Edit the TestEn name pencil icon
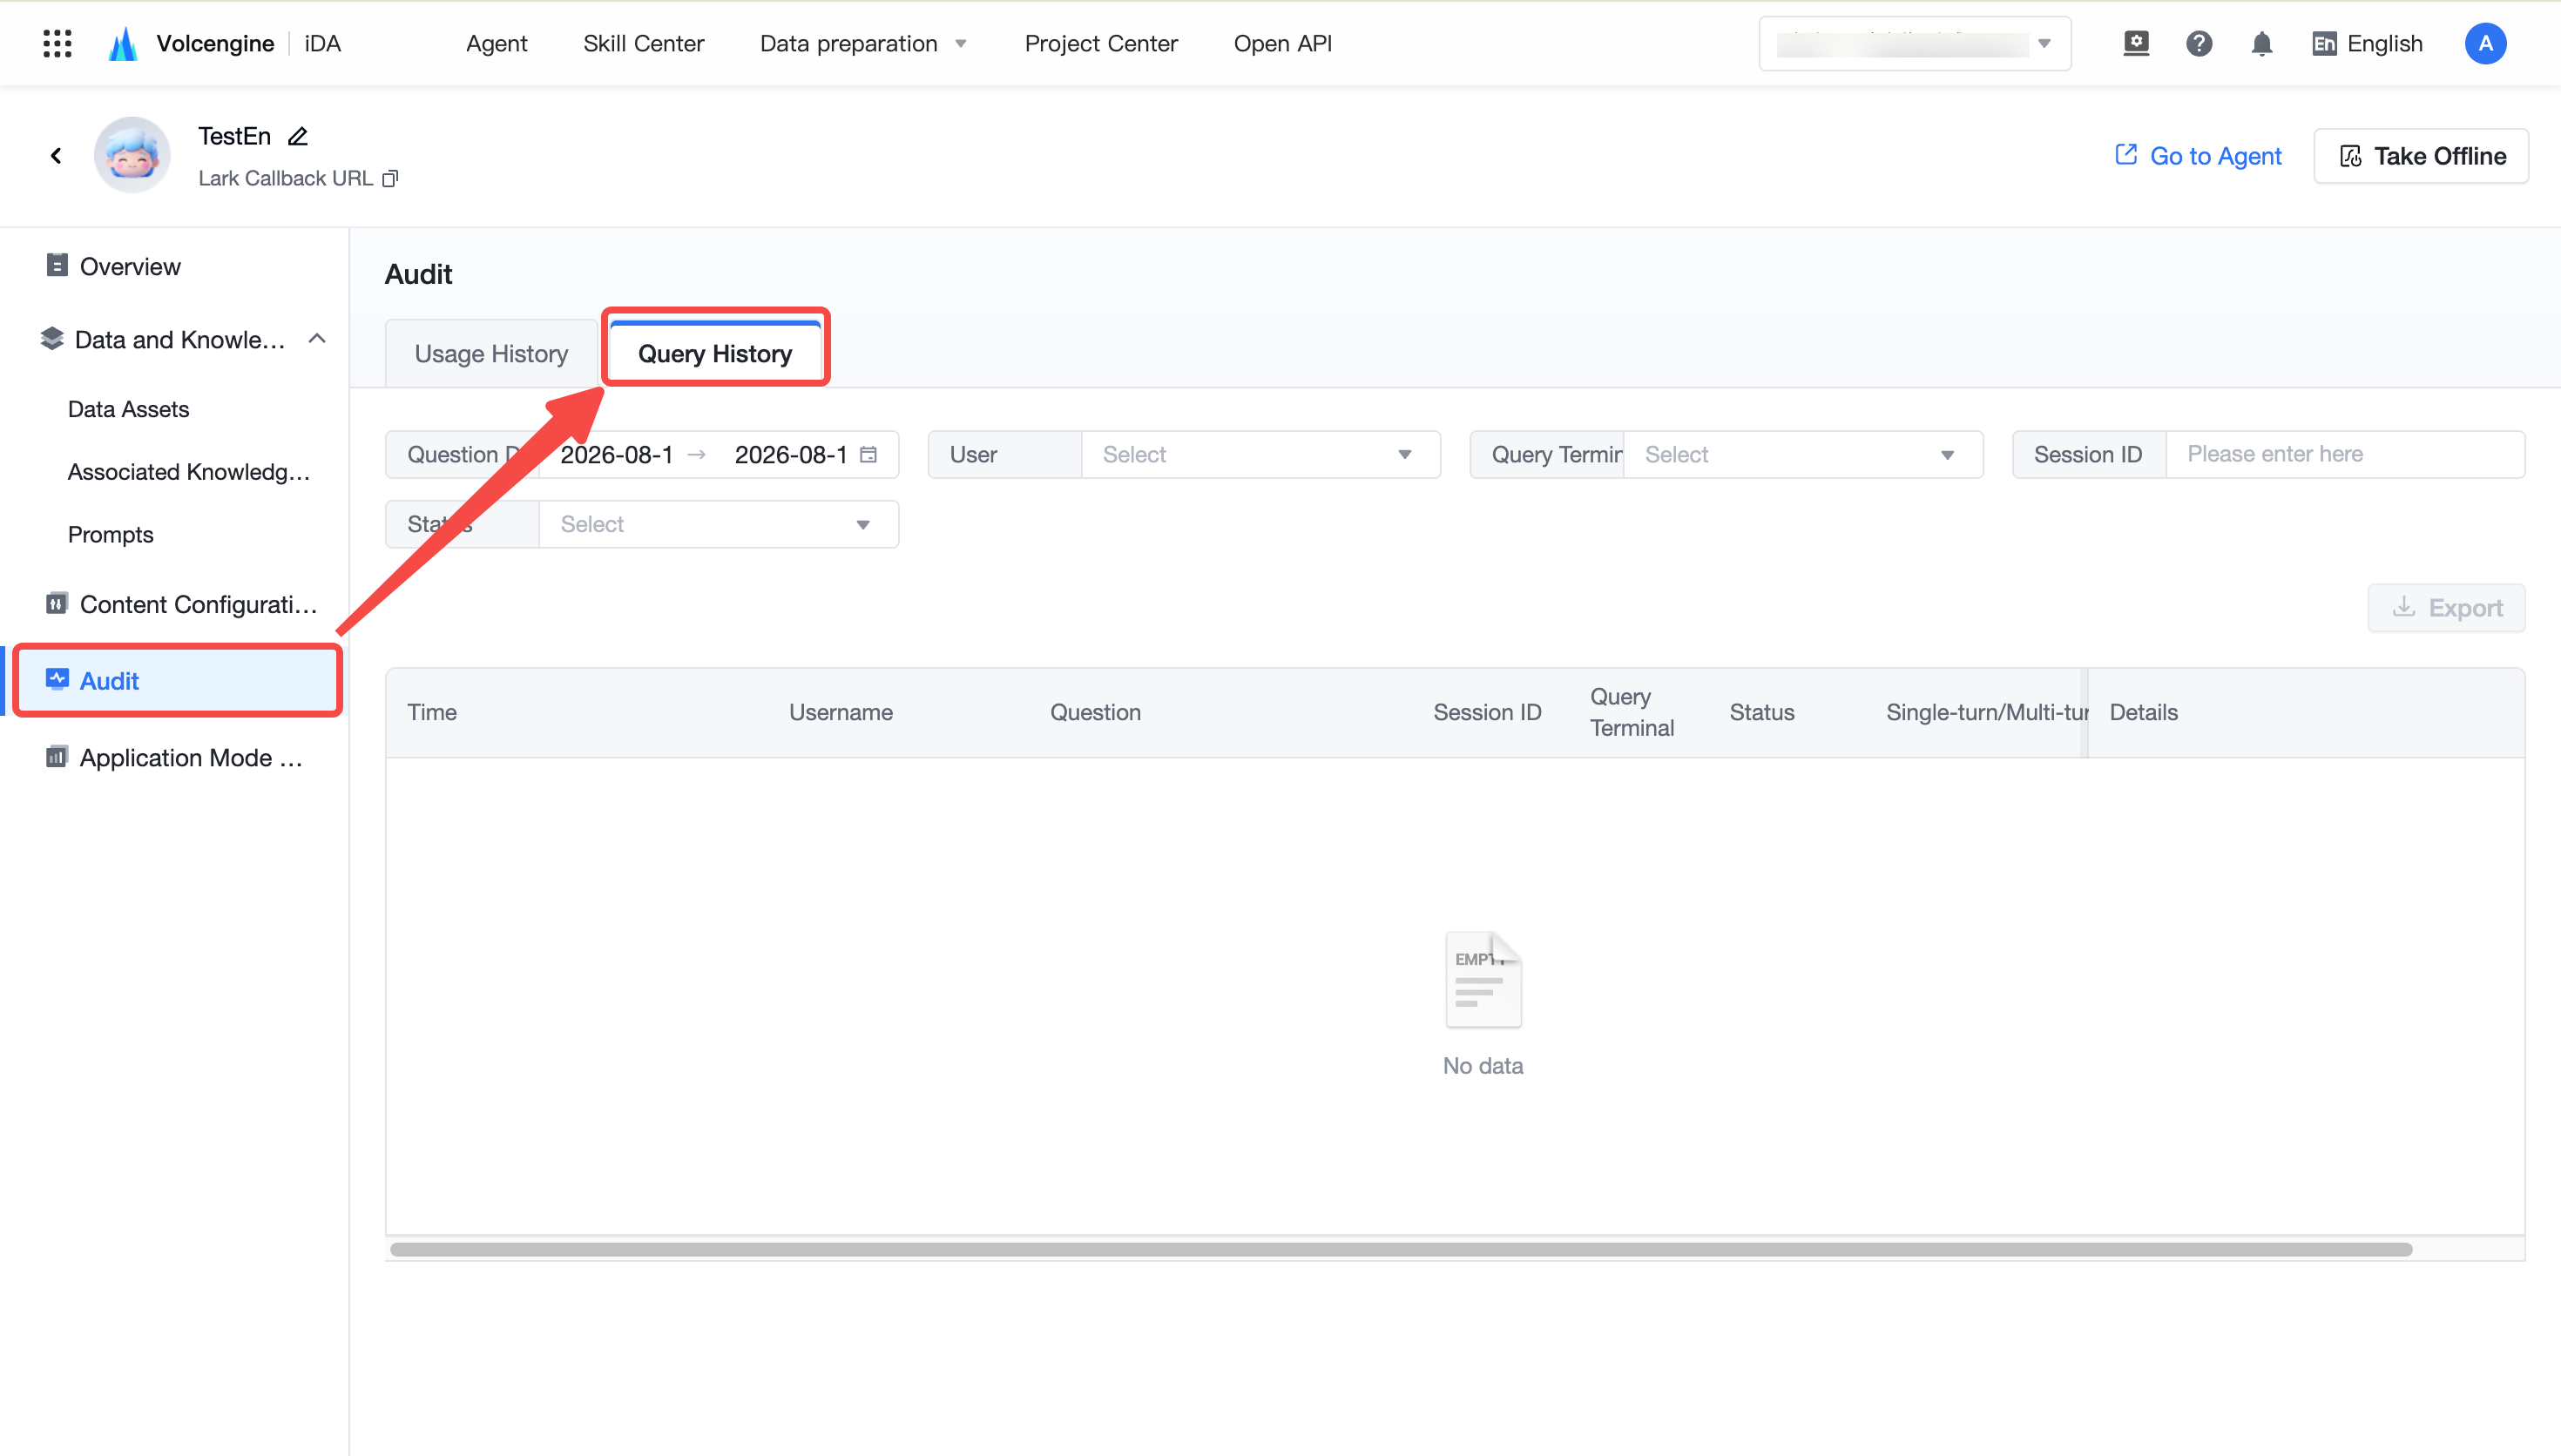 (298, 136)
